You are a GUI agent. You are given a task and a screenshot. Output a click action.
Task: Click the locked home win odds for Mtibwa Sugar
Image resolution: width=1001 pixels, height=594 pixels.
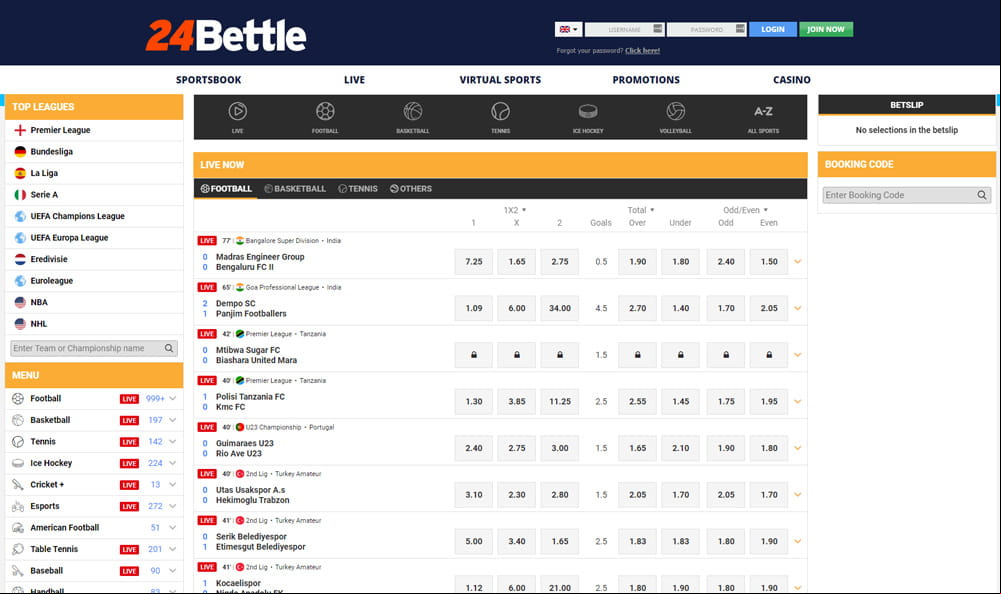(474, 355)
